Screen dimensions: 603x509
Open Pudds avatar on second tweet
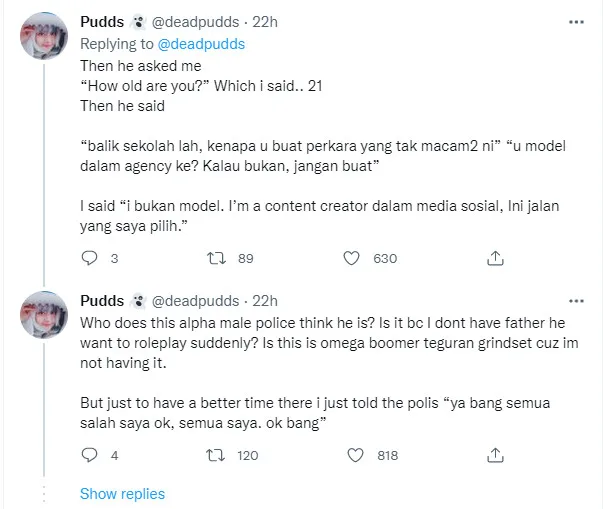tap(44, 314)
